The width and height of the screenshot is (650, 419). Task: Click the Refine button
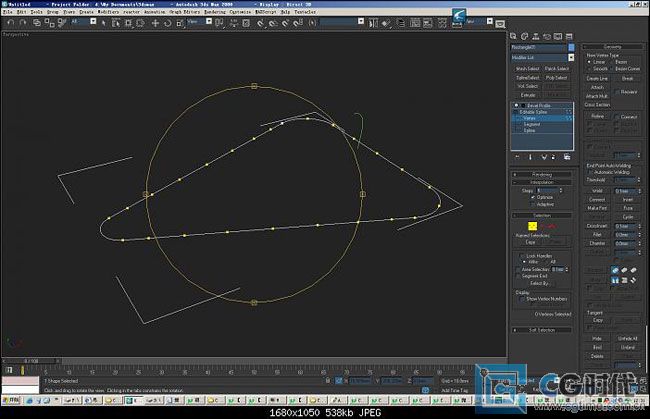point(597,116)
